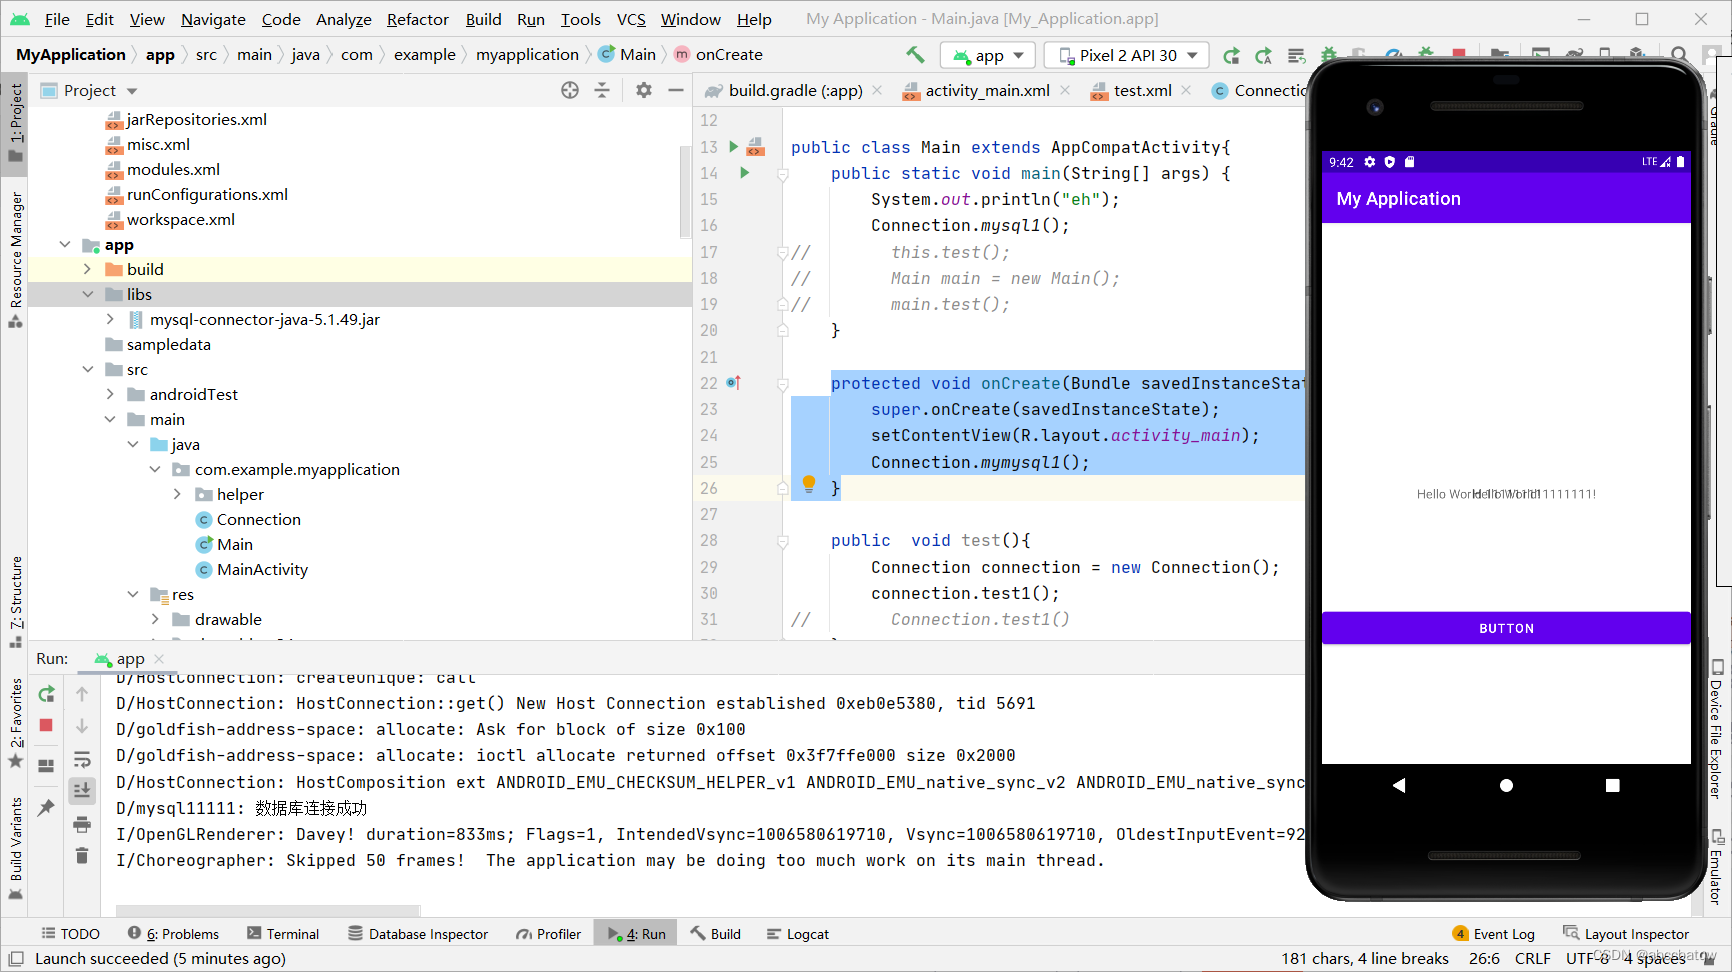
Task: Click onCreate breadcrumb in navigation bar
Action: pyautogui.click(x=729, y=55)
